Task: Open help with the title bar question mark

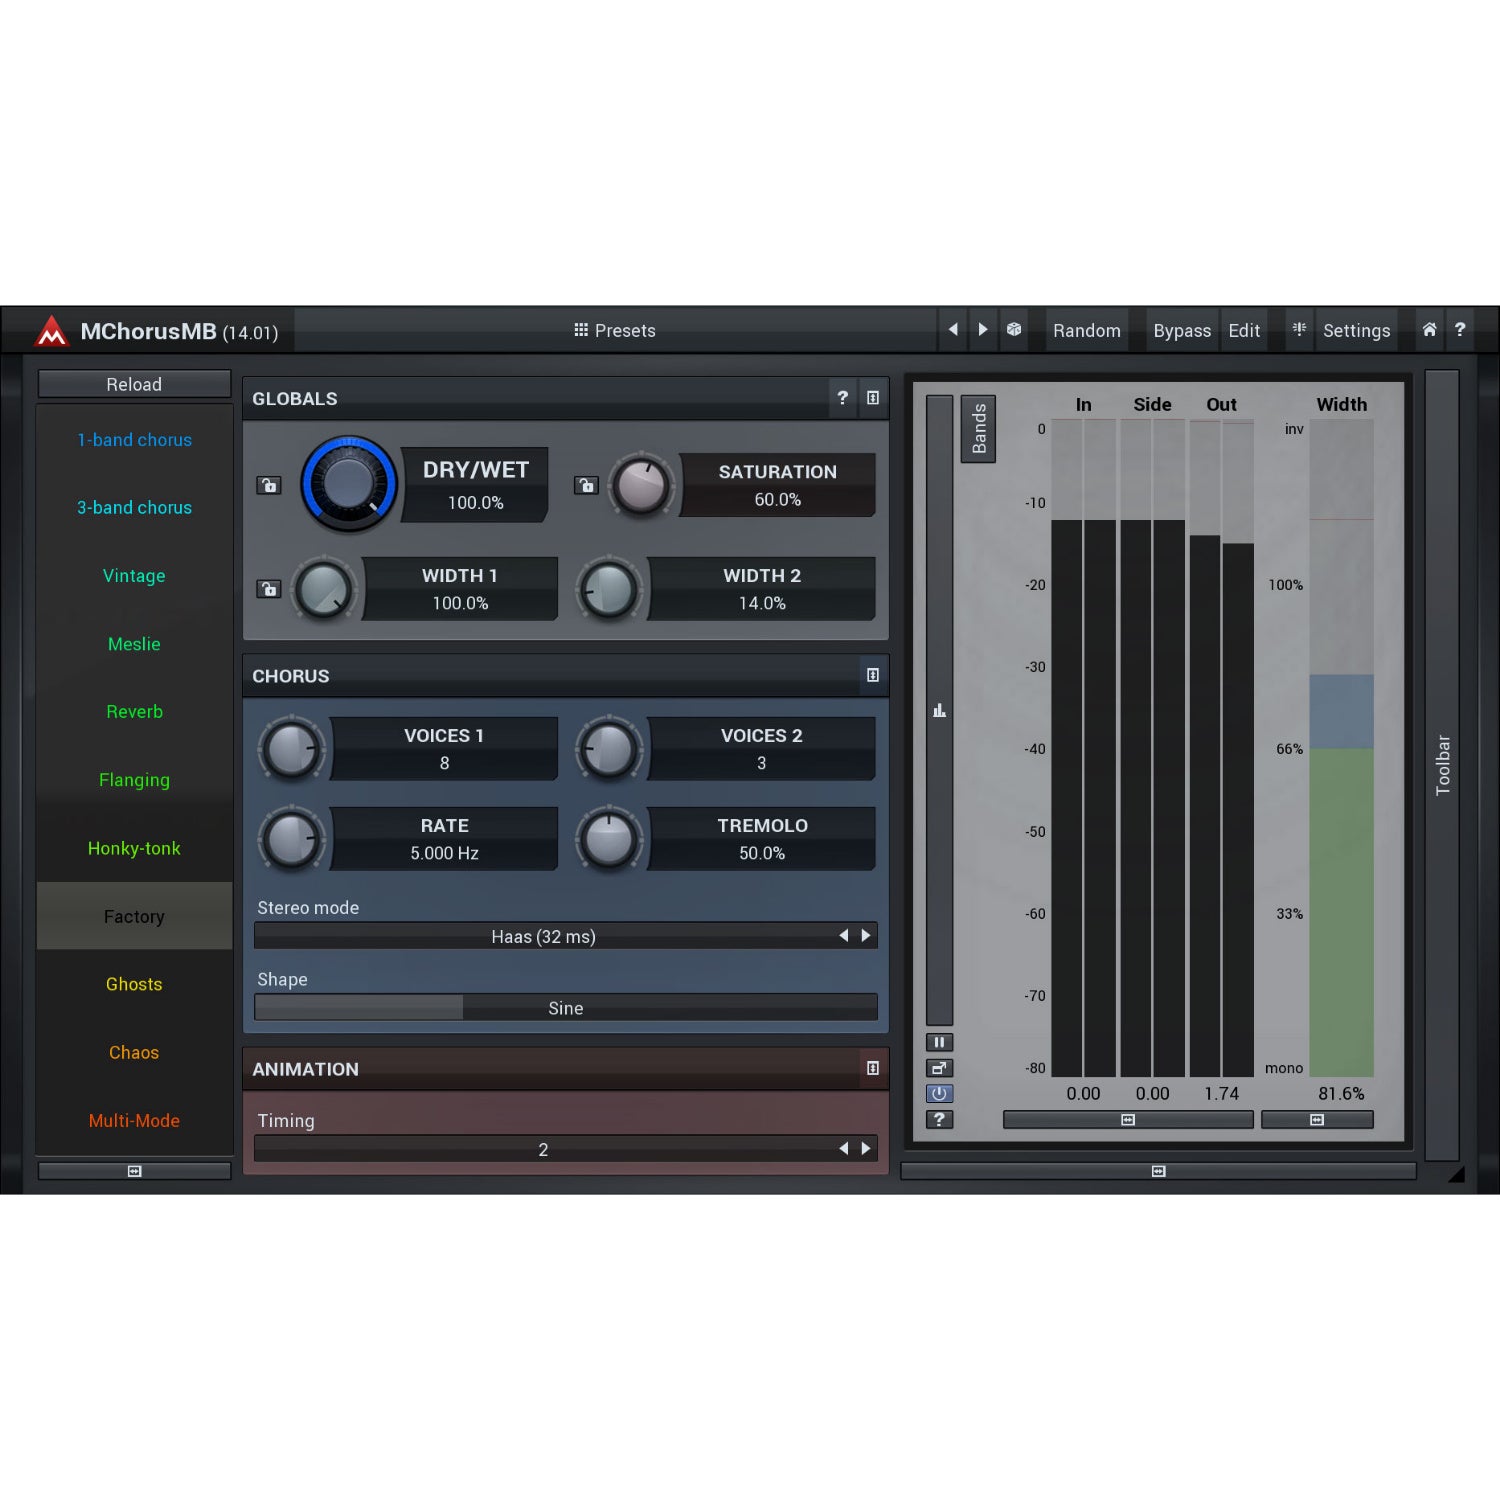Action: pos(1460,329)
